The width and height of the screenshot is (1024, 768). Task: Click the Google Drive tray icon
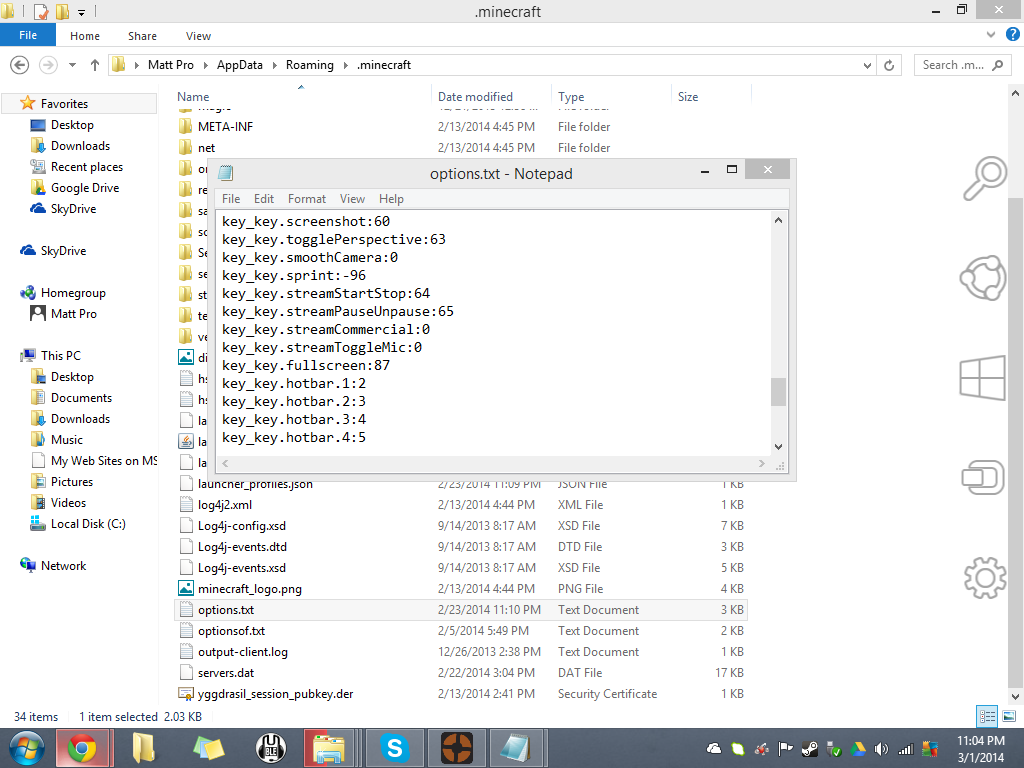858,749
